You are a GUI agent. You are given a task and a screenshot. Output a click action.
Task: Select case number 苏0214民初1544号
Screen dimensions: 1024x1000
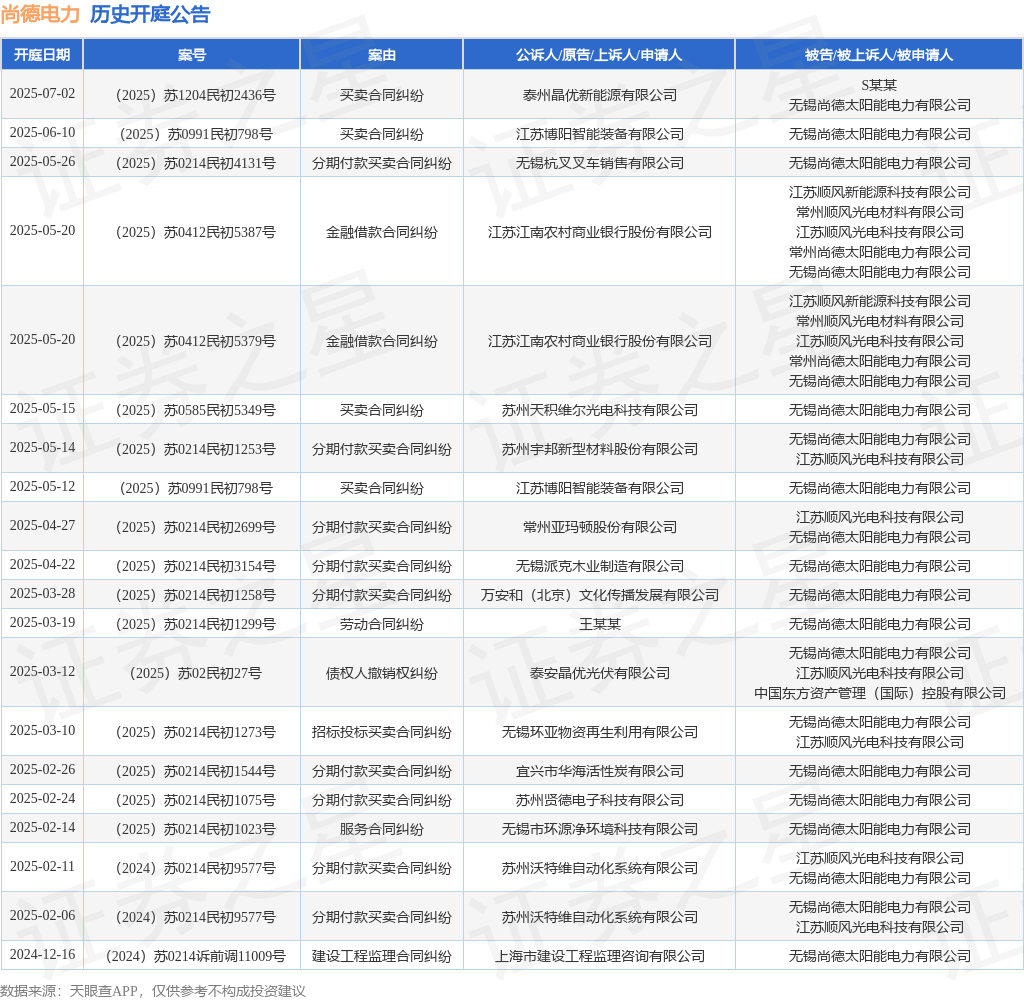pos(195,771)
